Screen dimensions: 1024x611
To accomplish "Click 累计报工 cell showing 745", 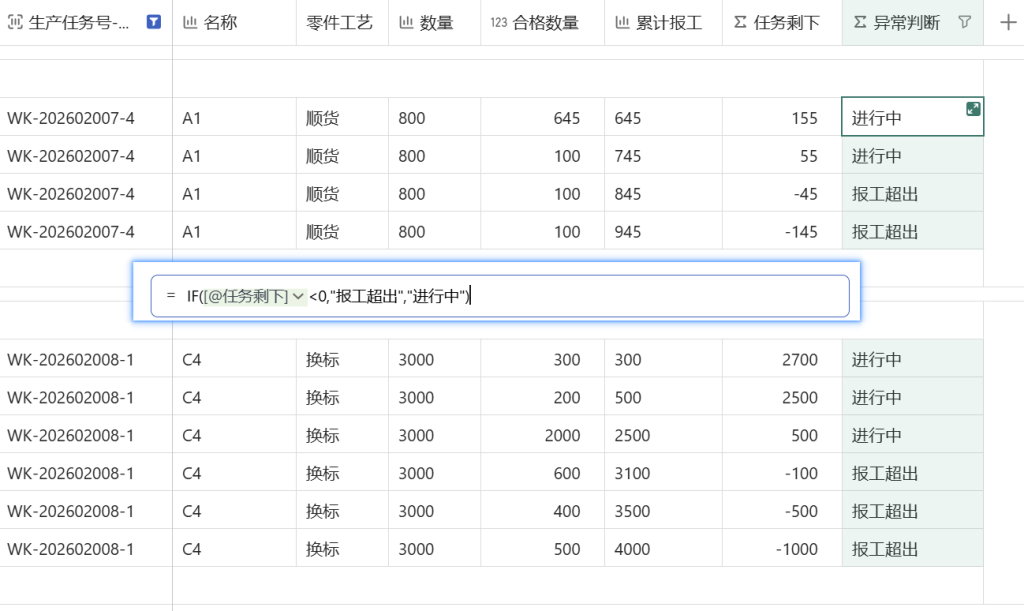I will point(664,155).
